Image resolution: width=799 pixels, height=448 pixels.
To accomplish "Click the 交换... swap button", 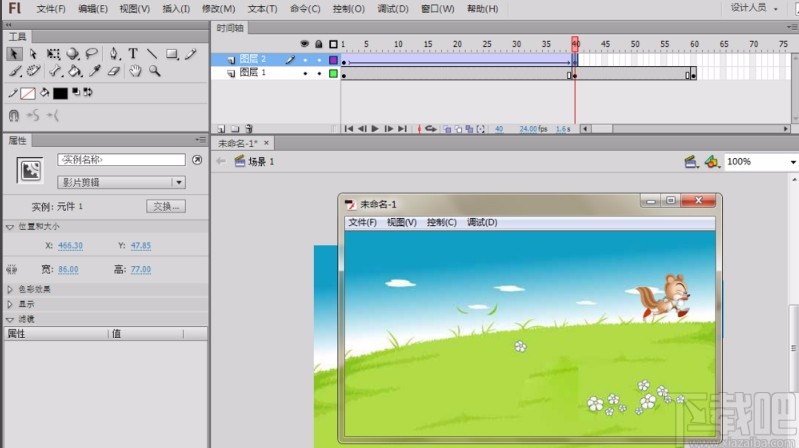I will (166, 206).
